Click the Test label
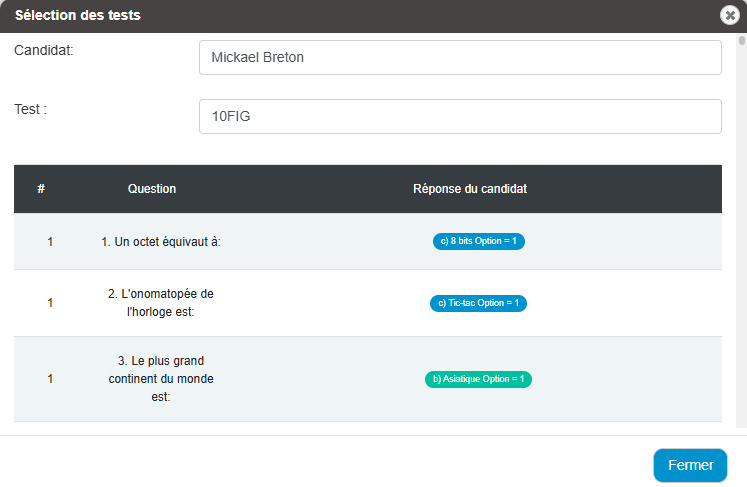The height and width of the screenshot is (487, 747). (30, 109)
